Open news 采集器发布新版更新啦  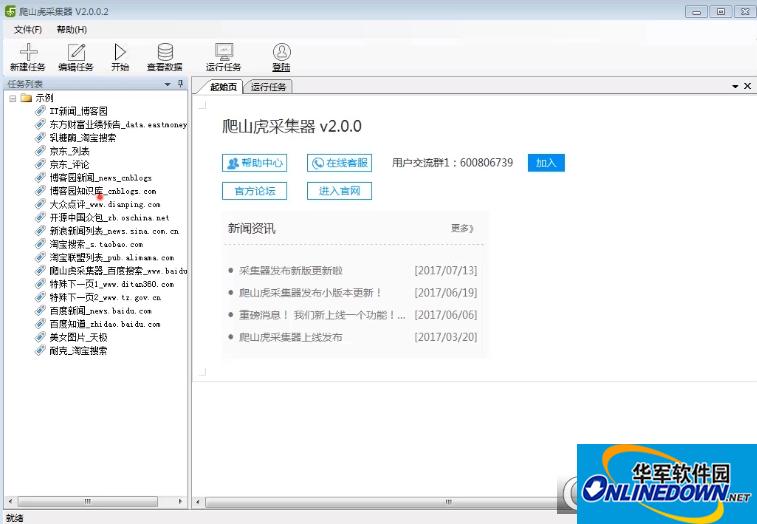pyautogui.click(x=291, y=270)
